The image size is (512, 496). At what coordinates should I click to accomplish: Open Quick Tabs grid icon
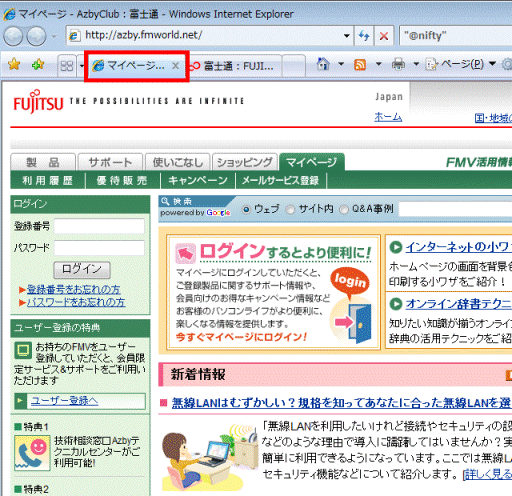tap(67, 66)
